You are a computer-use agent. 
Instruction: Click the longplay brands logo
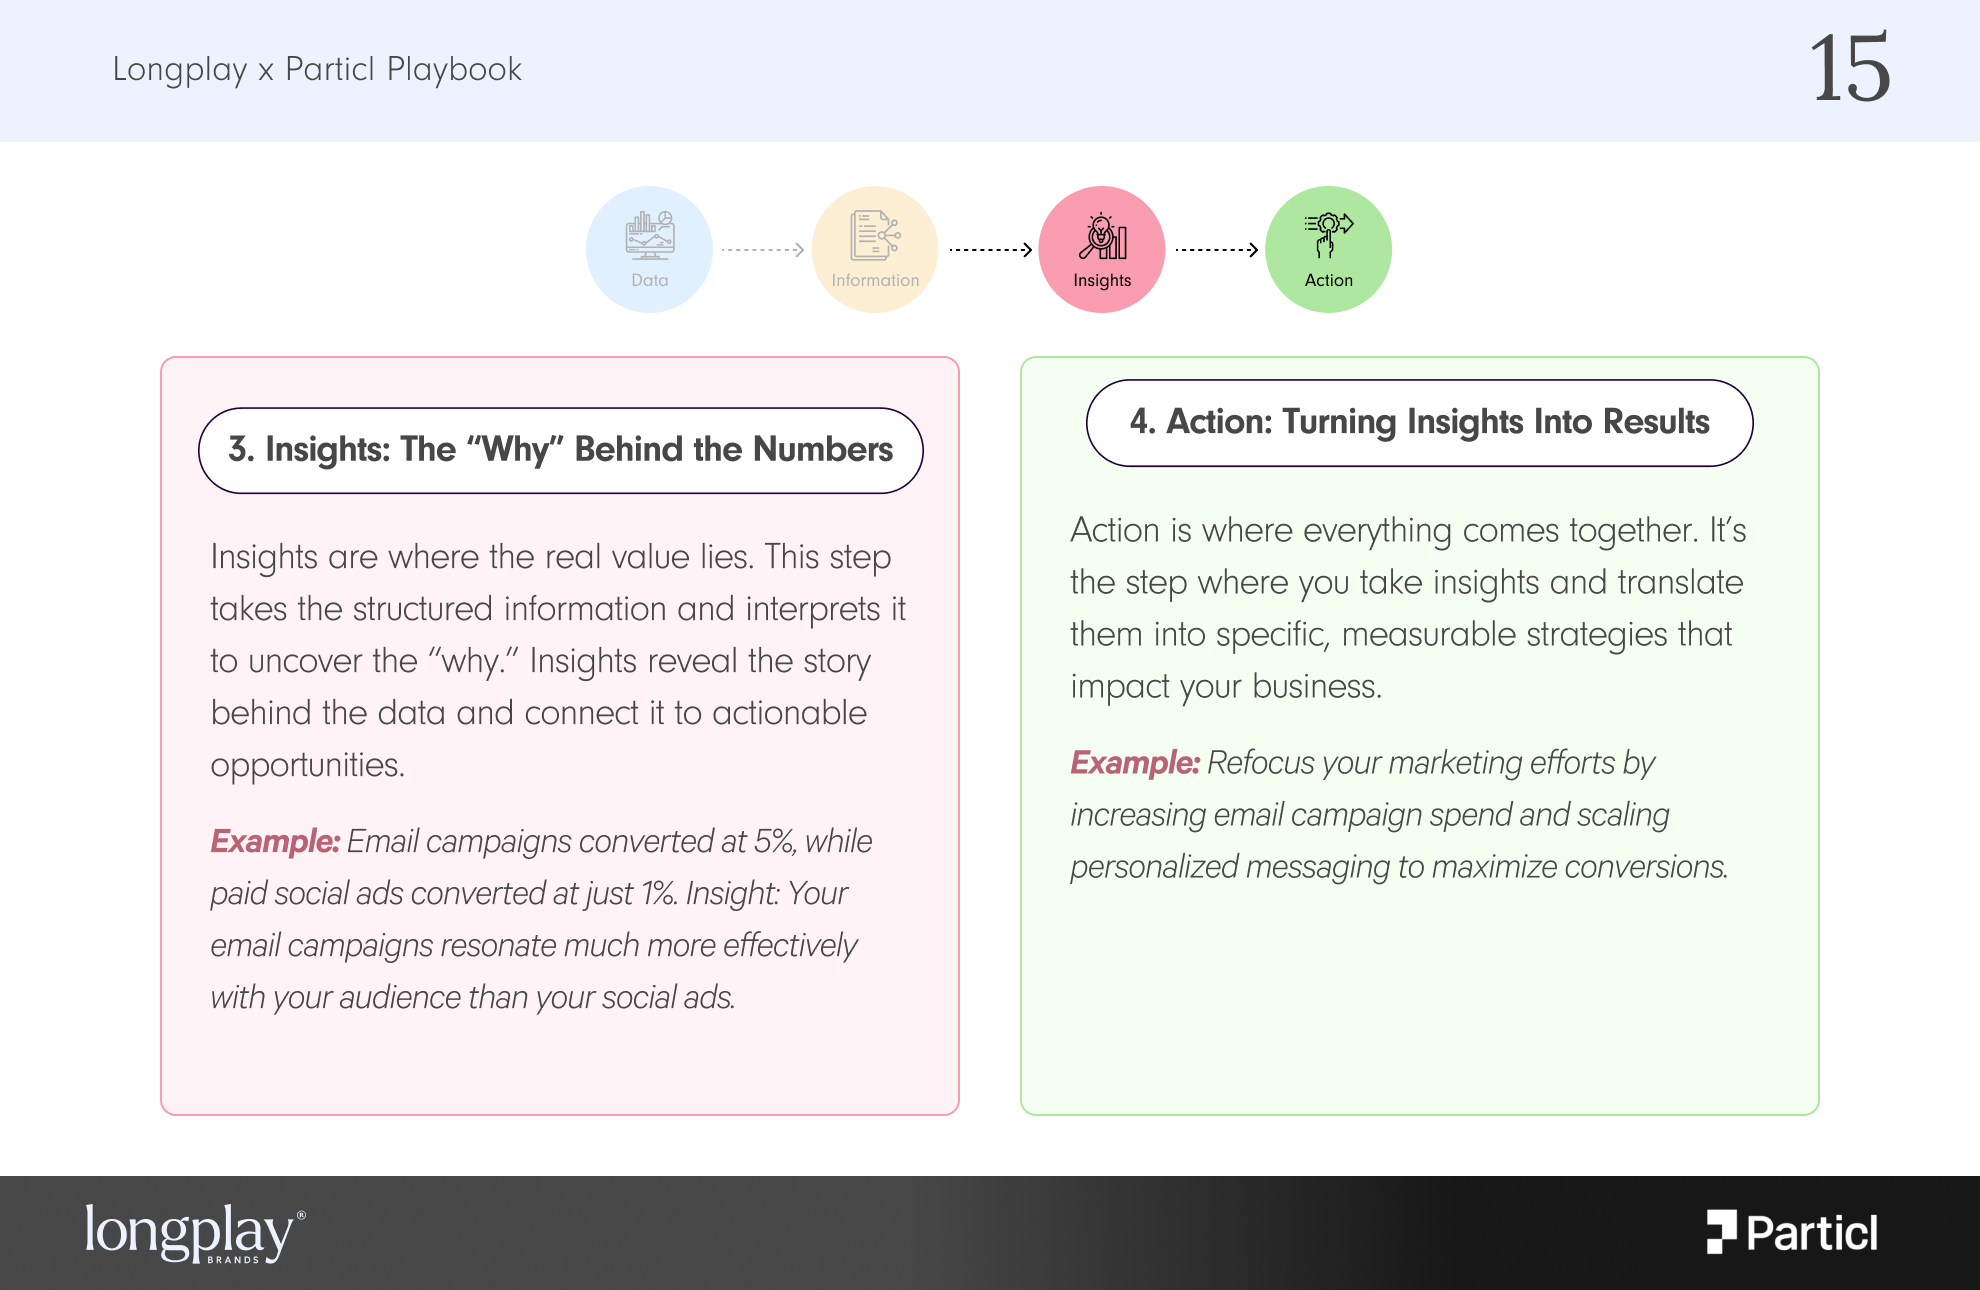click(x=195, y=1232)
